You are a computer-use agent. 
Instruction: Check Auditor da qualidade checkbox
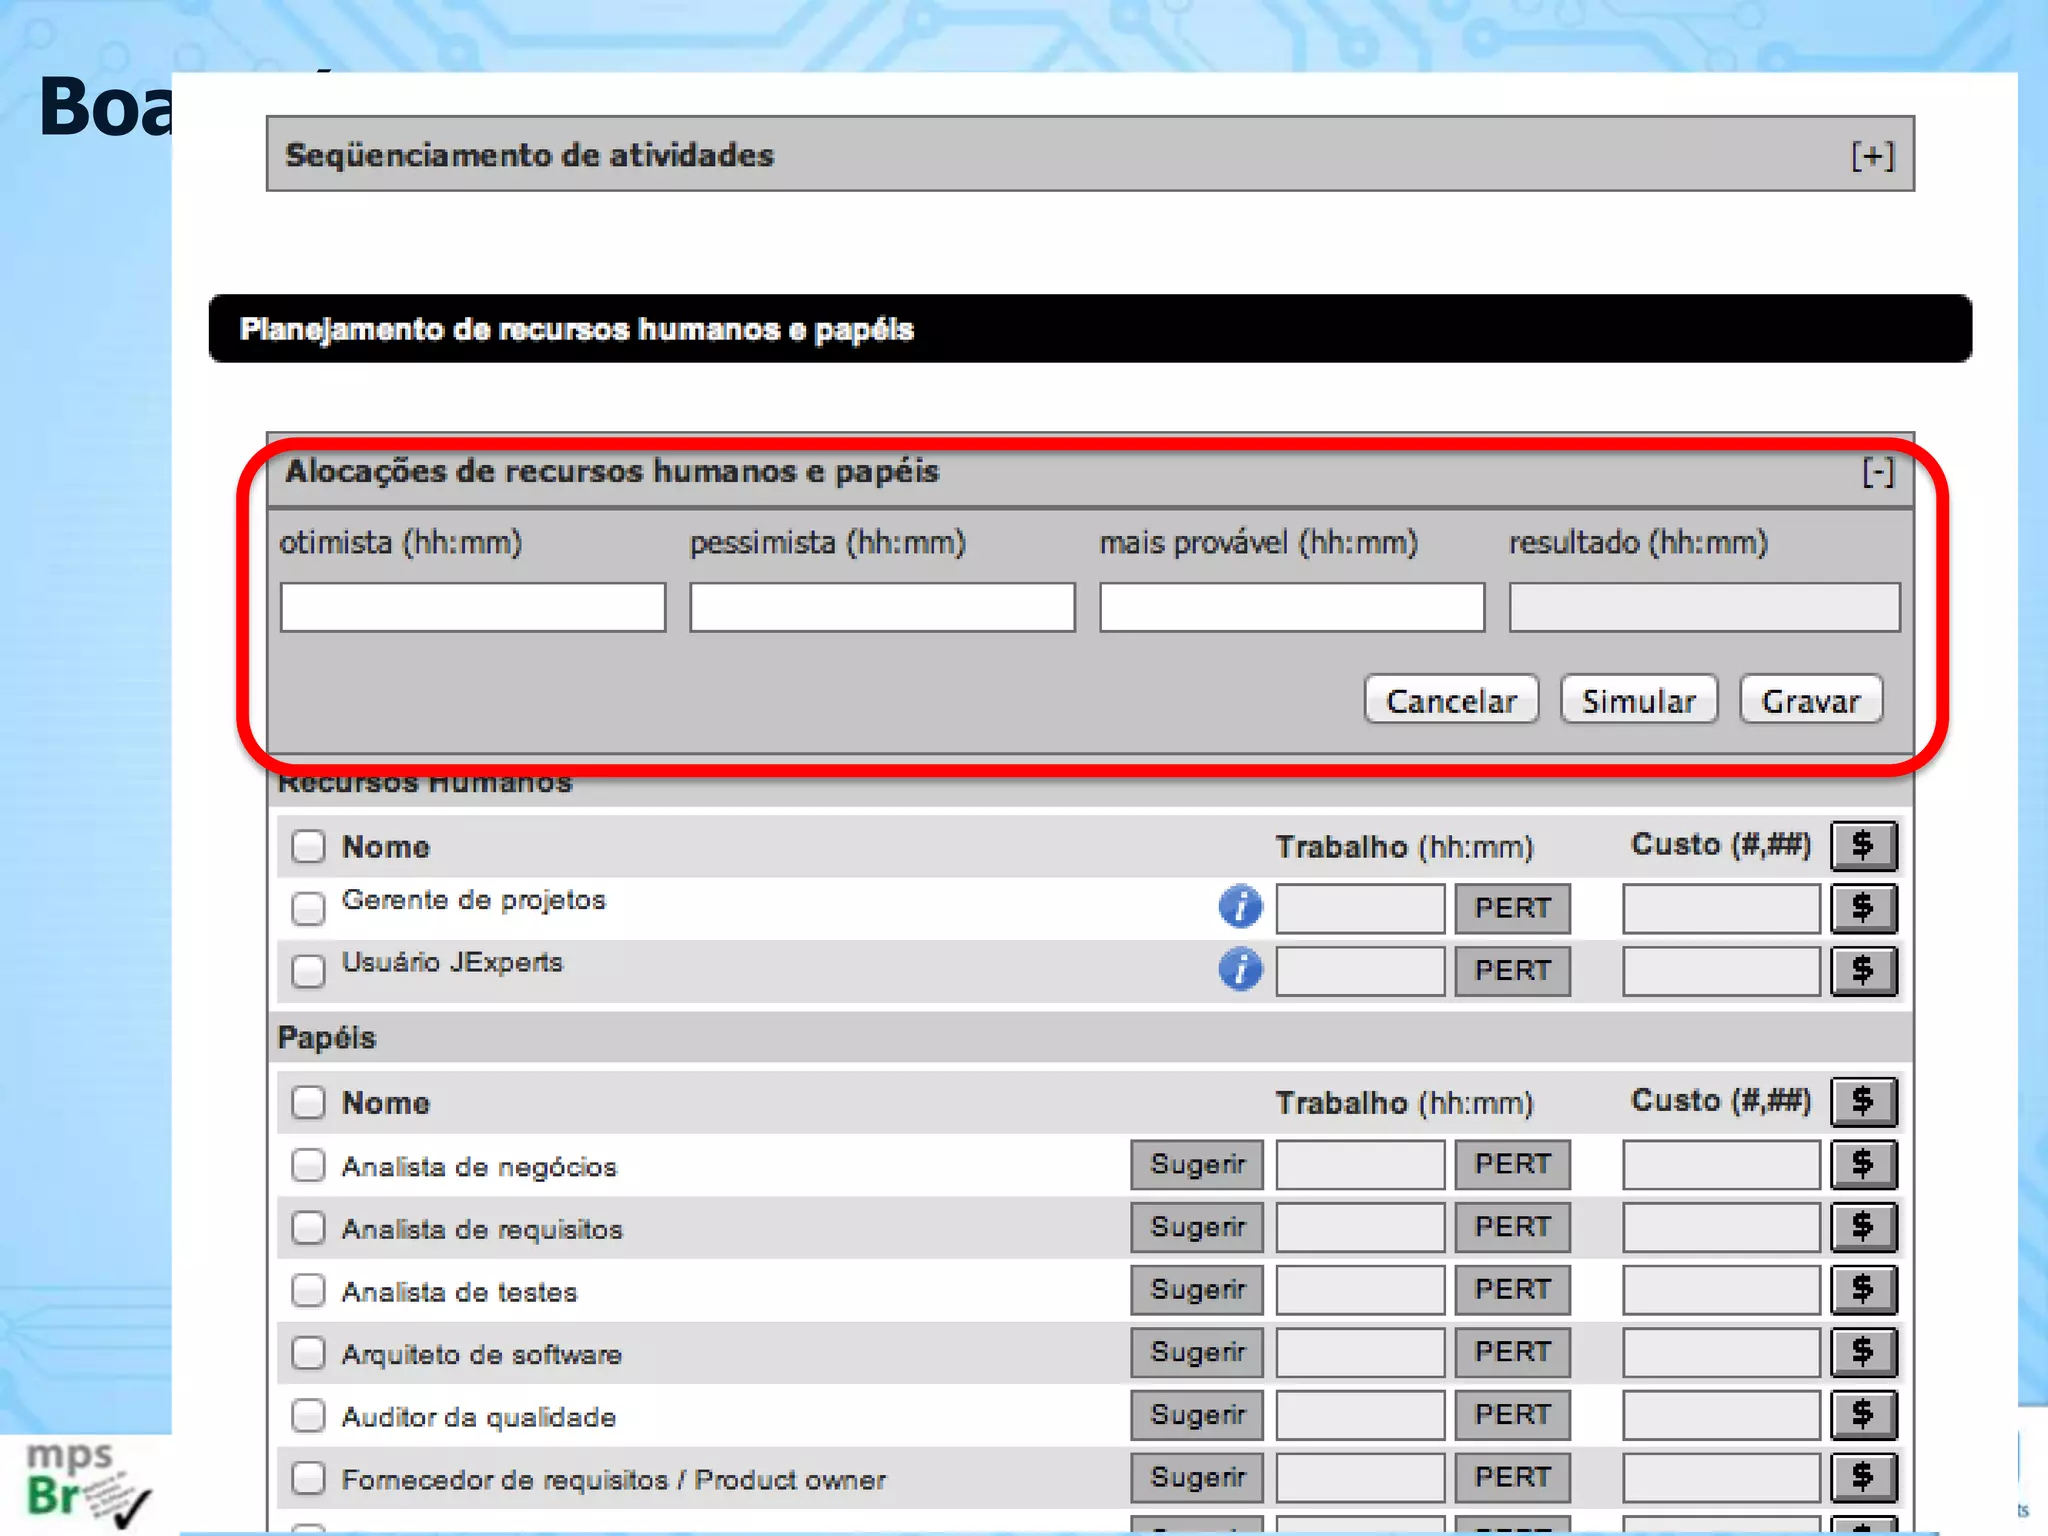308,1415
